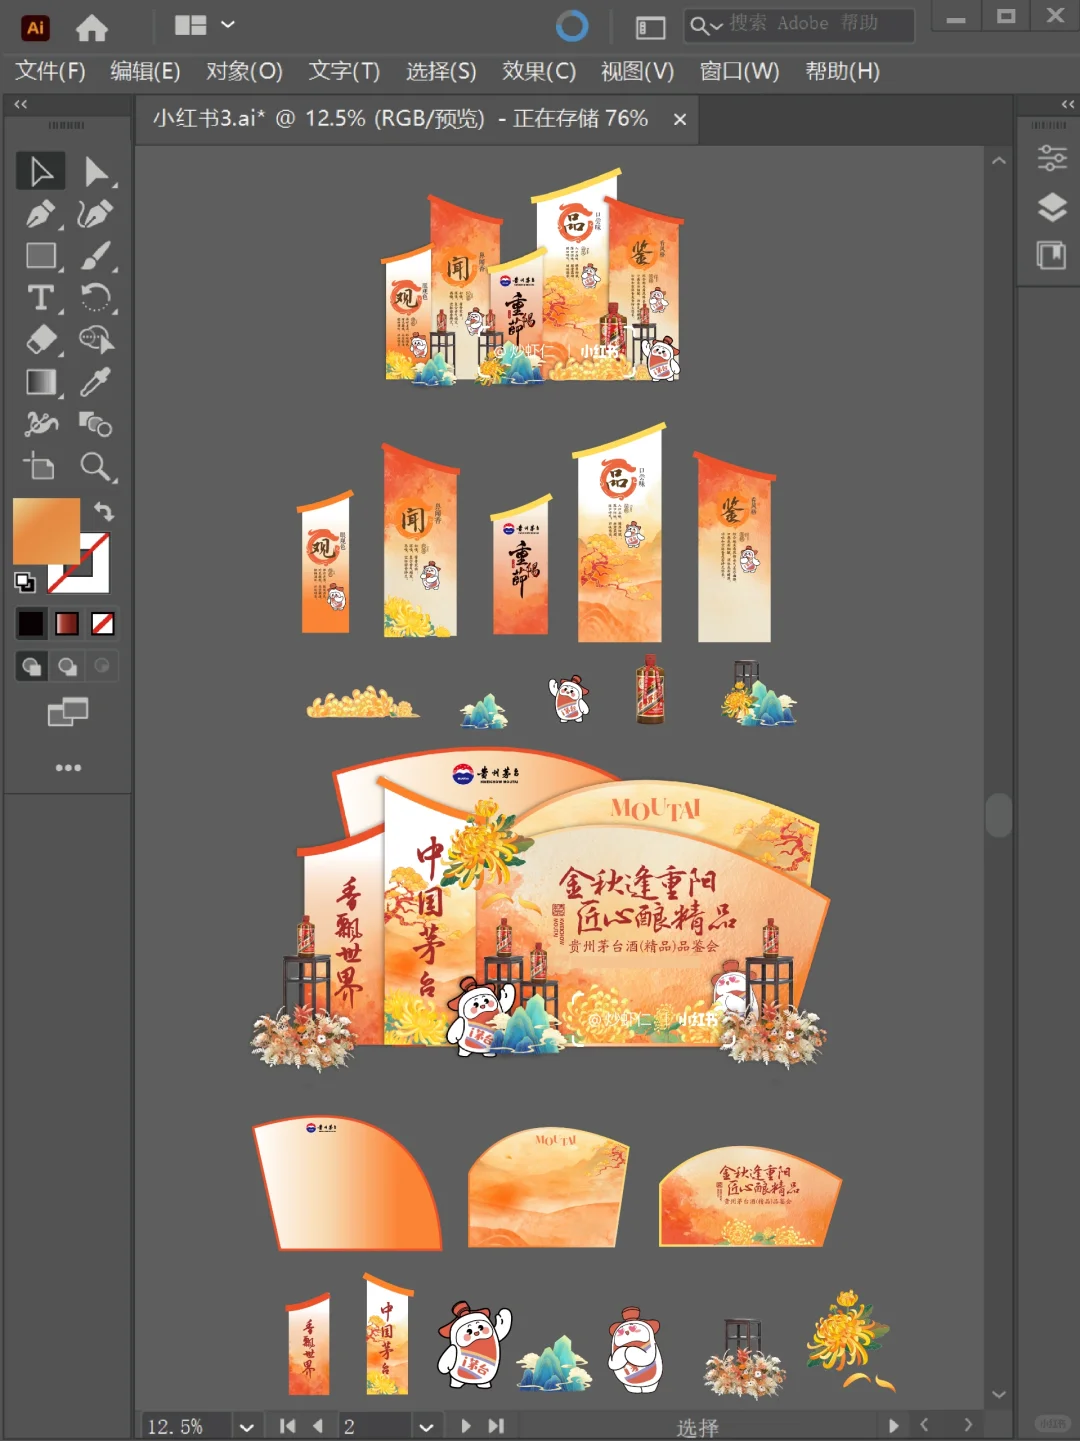Viewport: 1080px width, 1441px height.
Task: Select the Live Paint Bucket tool
Action: tap(96, 424)
